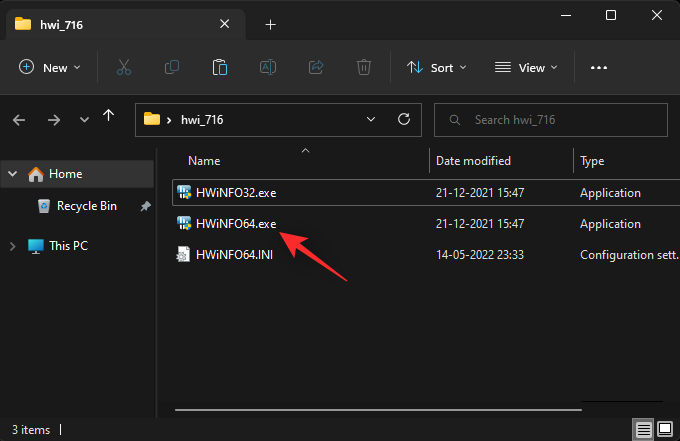
Task: Open the Sort options dropdown
Action: pos(437,68)
